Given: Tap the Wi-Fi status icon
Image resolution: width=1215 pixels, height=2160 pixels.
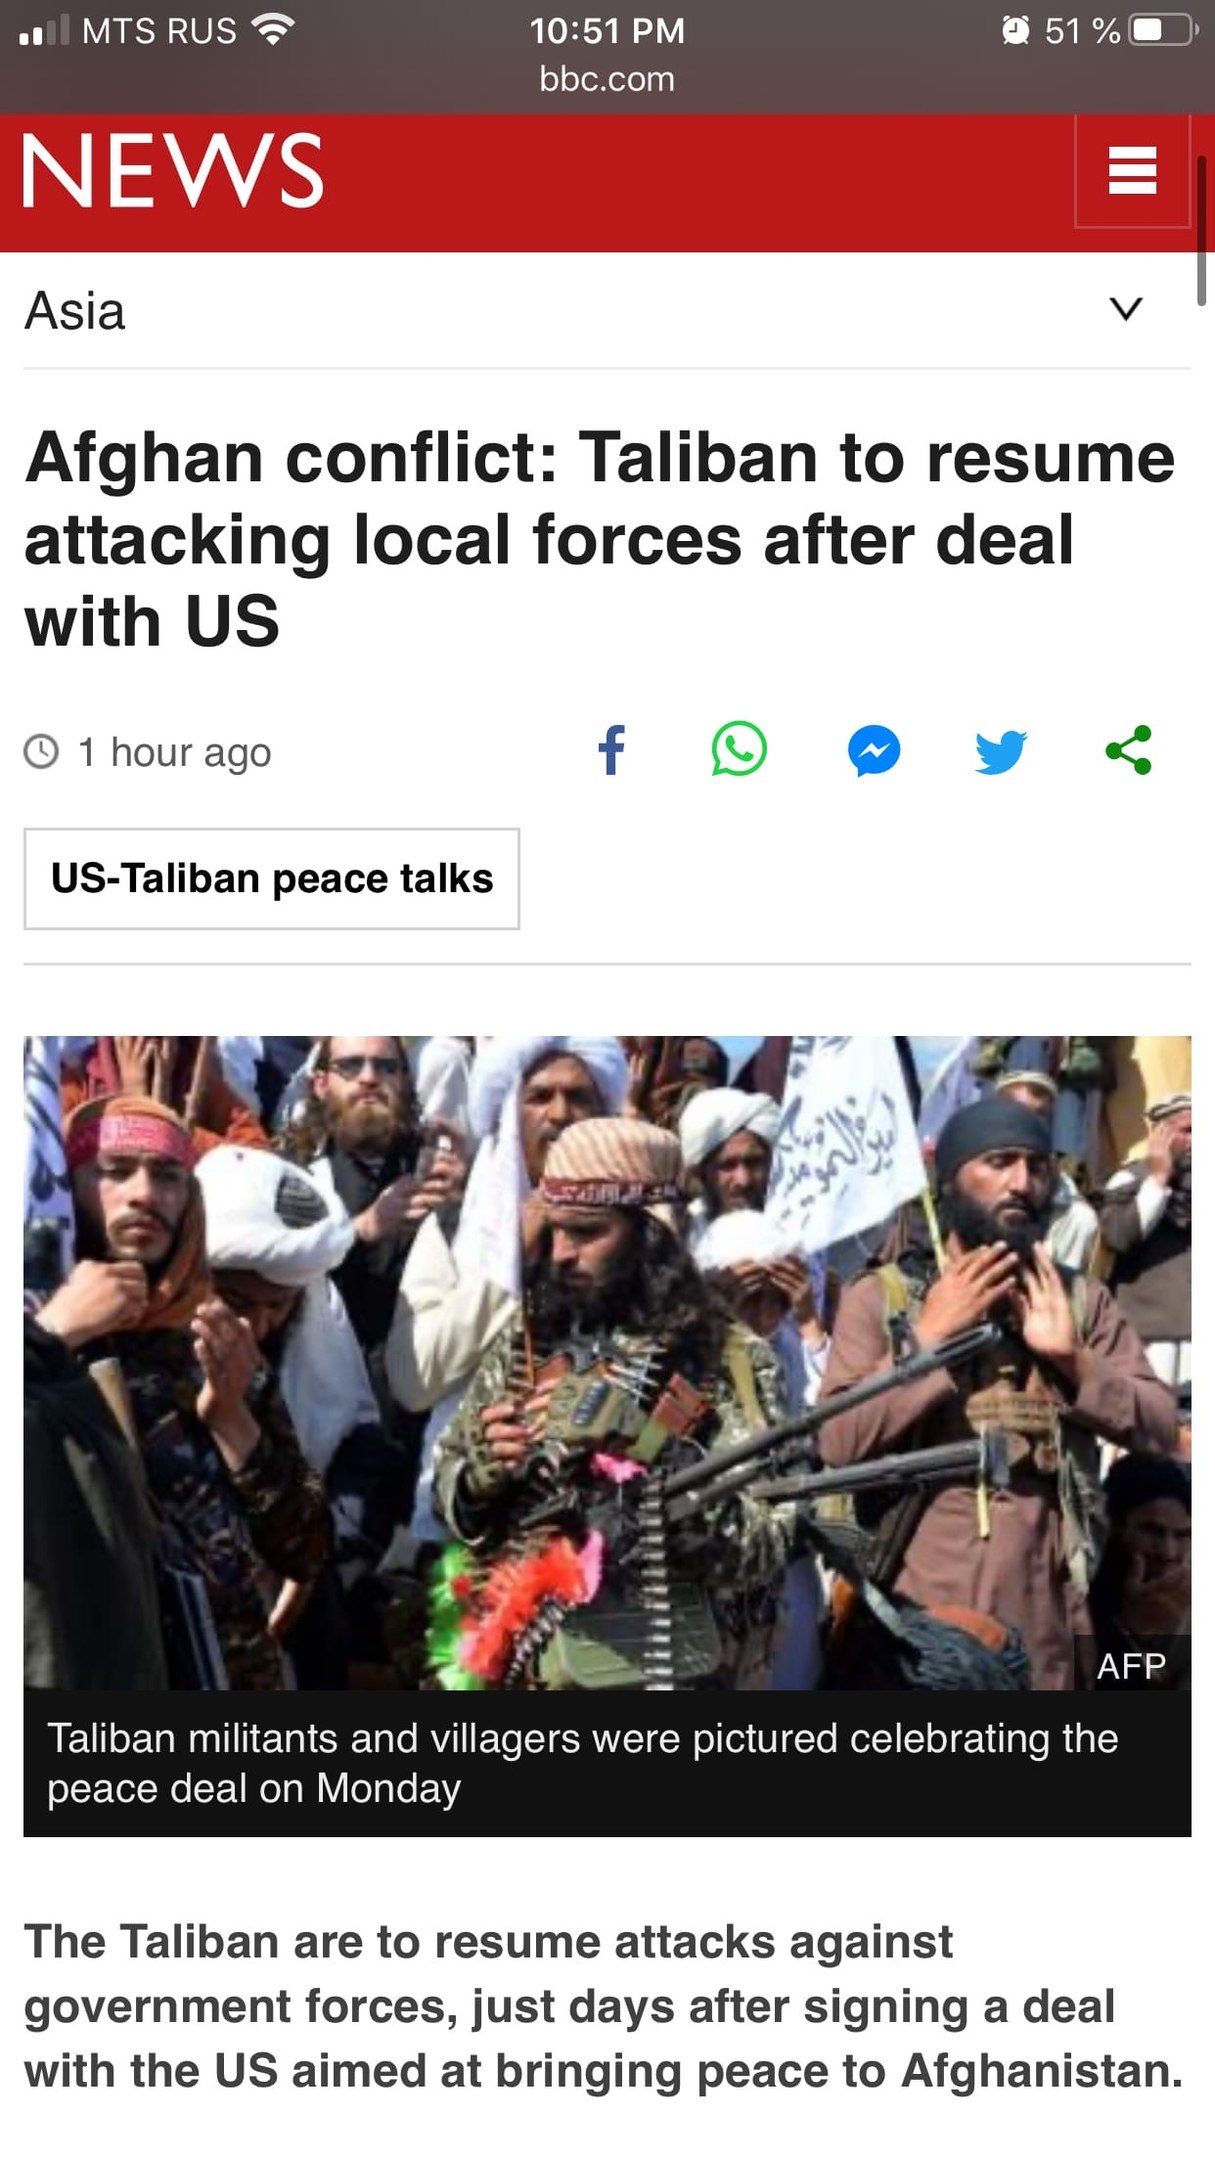Looking at the screenshot, I should 272,30.
